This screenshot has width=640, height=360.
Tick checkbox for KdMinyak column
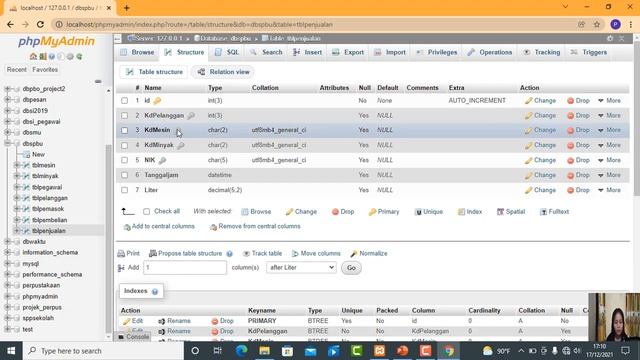[x=124, y=145]
